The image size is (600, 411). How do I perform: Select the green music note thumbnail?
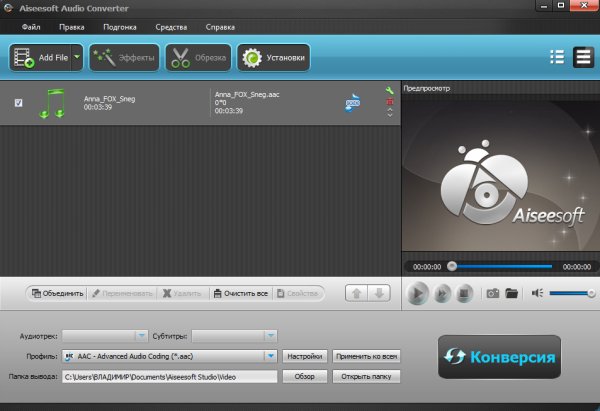click(52, 103)
